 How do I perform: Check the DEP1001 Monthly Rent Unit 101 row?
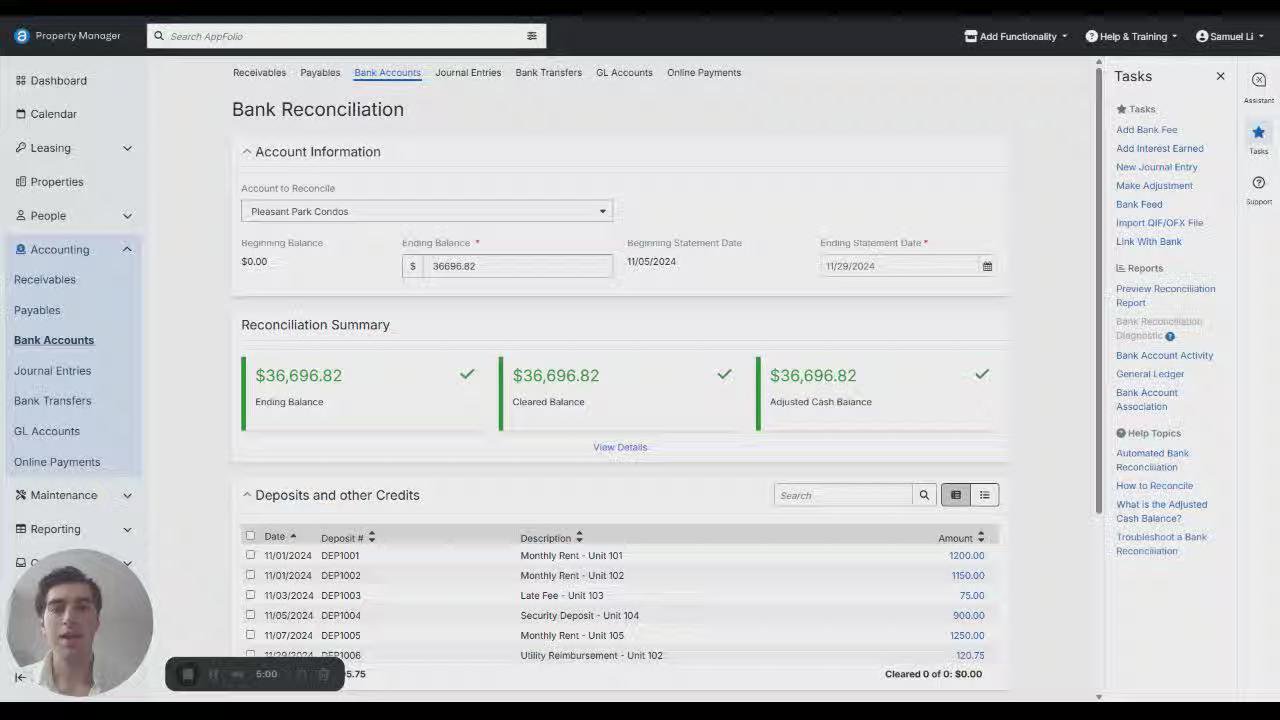pos(250,555)
